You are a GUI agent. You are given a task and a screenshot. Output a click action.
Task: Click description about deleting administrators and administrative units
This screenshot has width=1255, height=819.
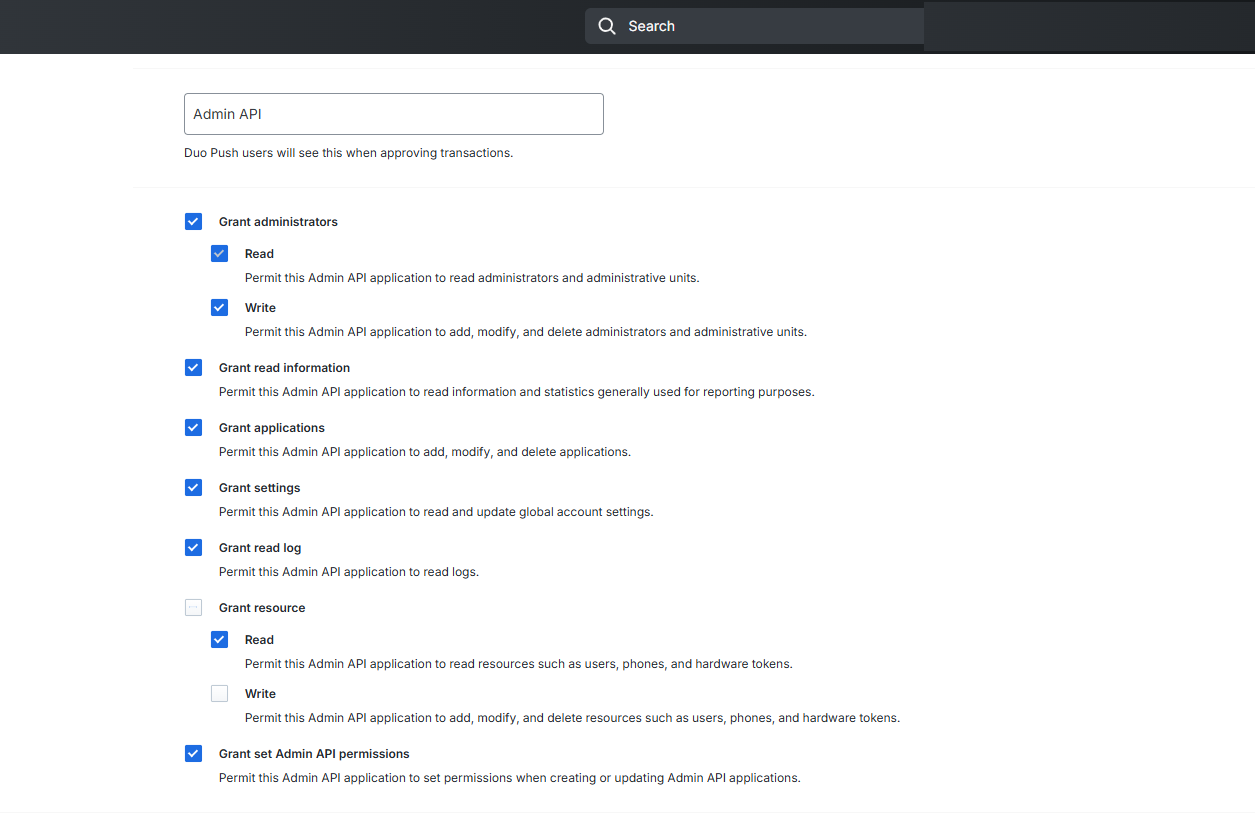click(526, 332)
